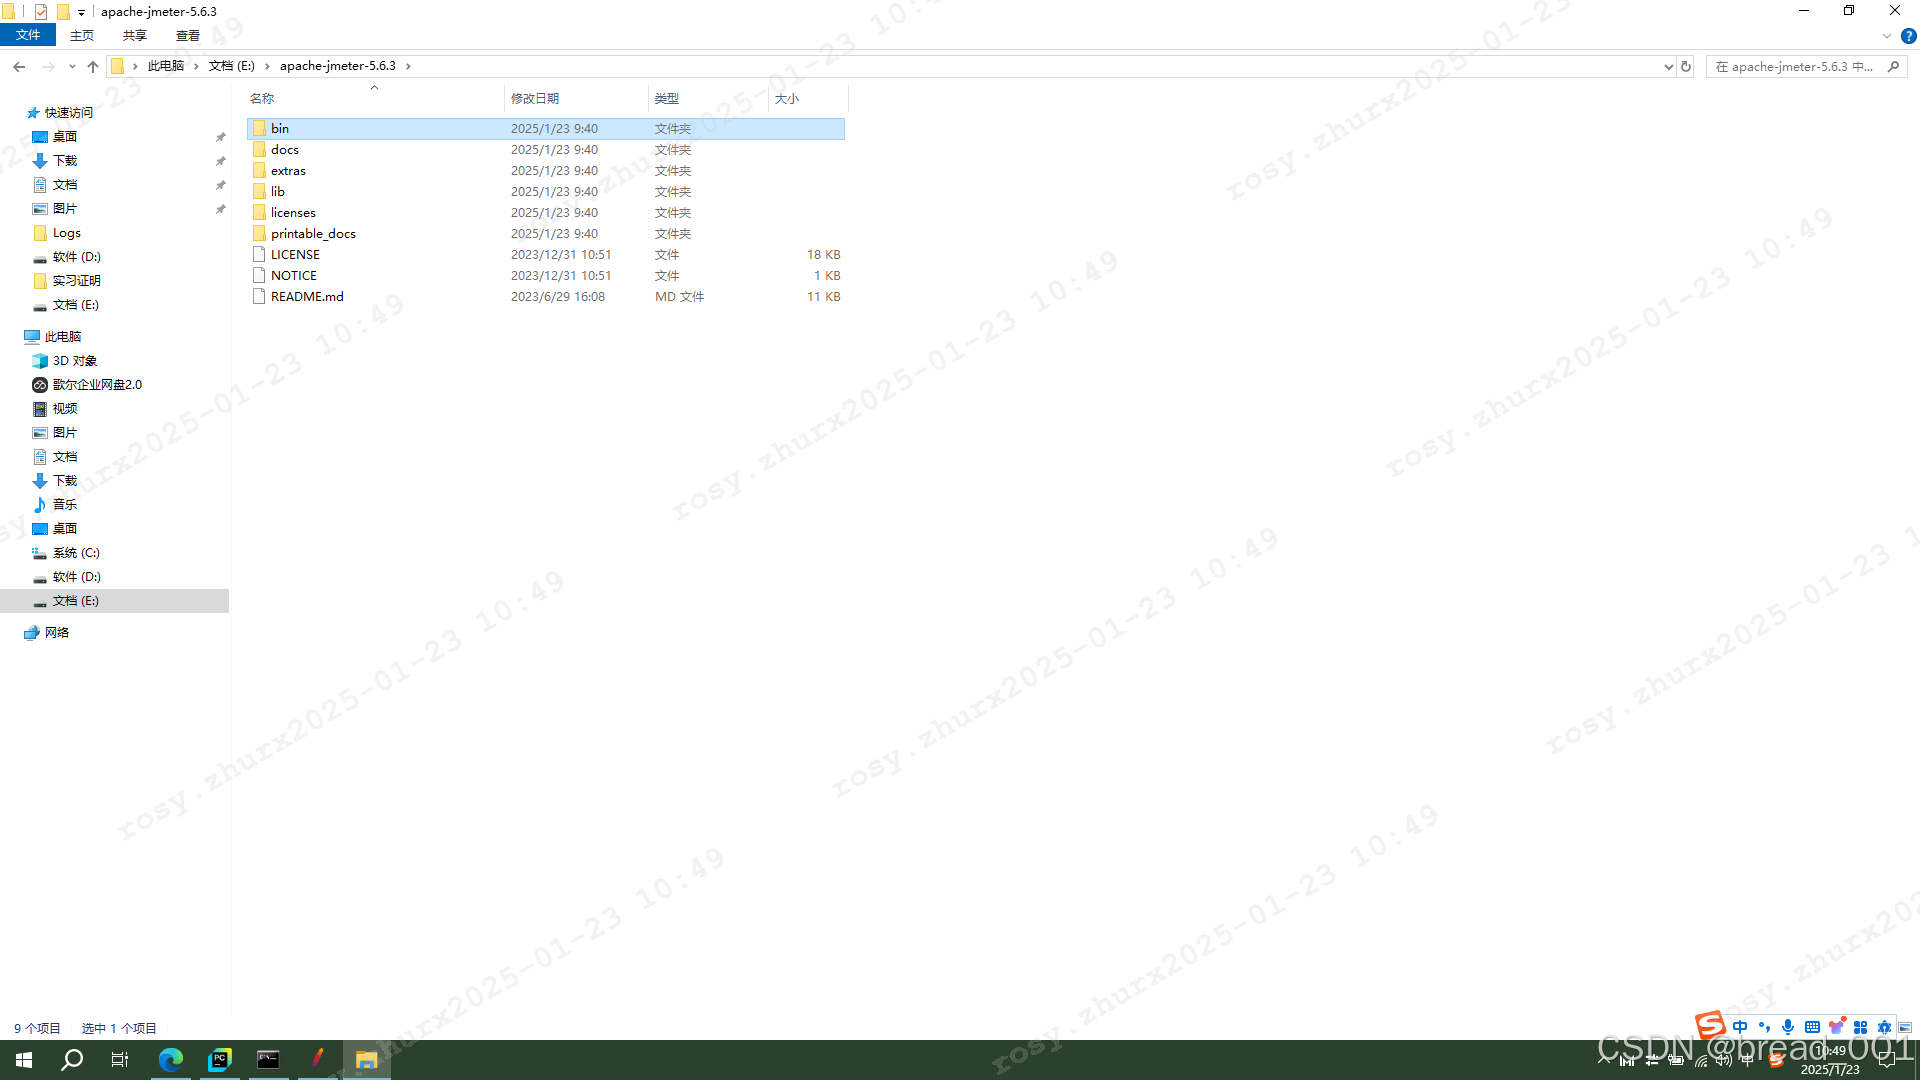
Task: Open the taskbar search icon
Action: click(72, 1059)
